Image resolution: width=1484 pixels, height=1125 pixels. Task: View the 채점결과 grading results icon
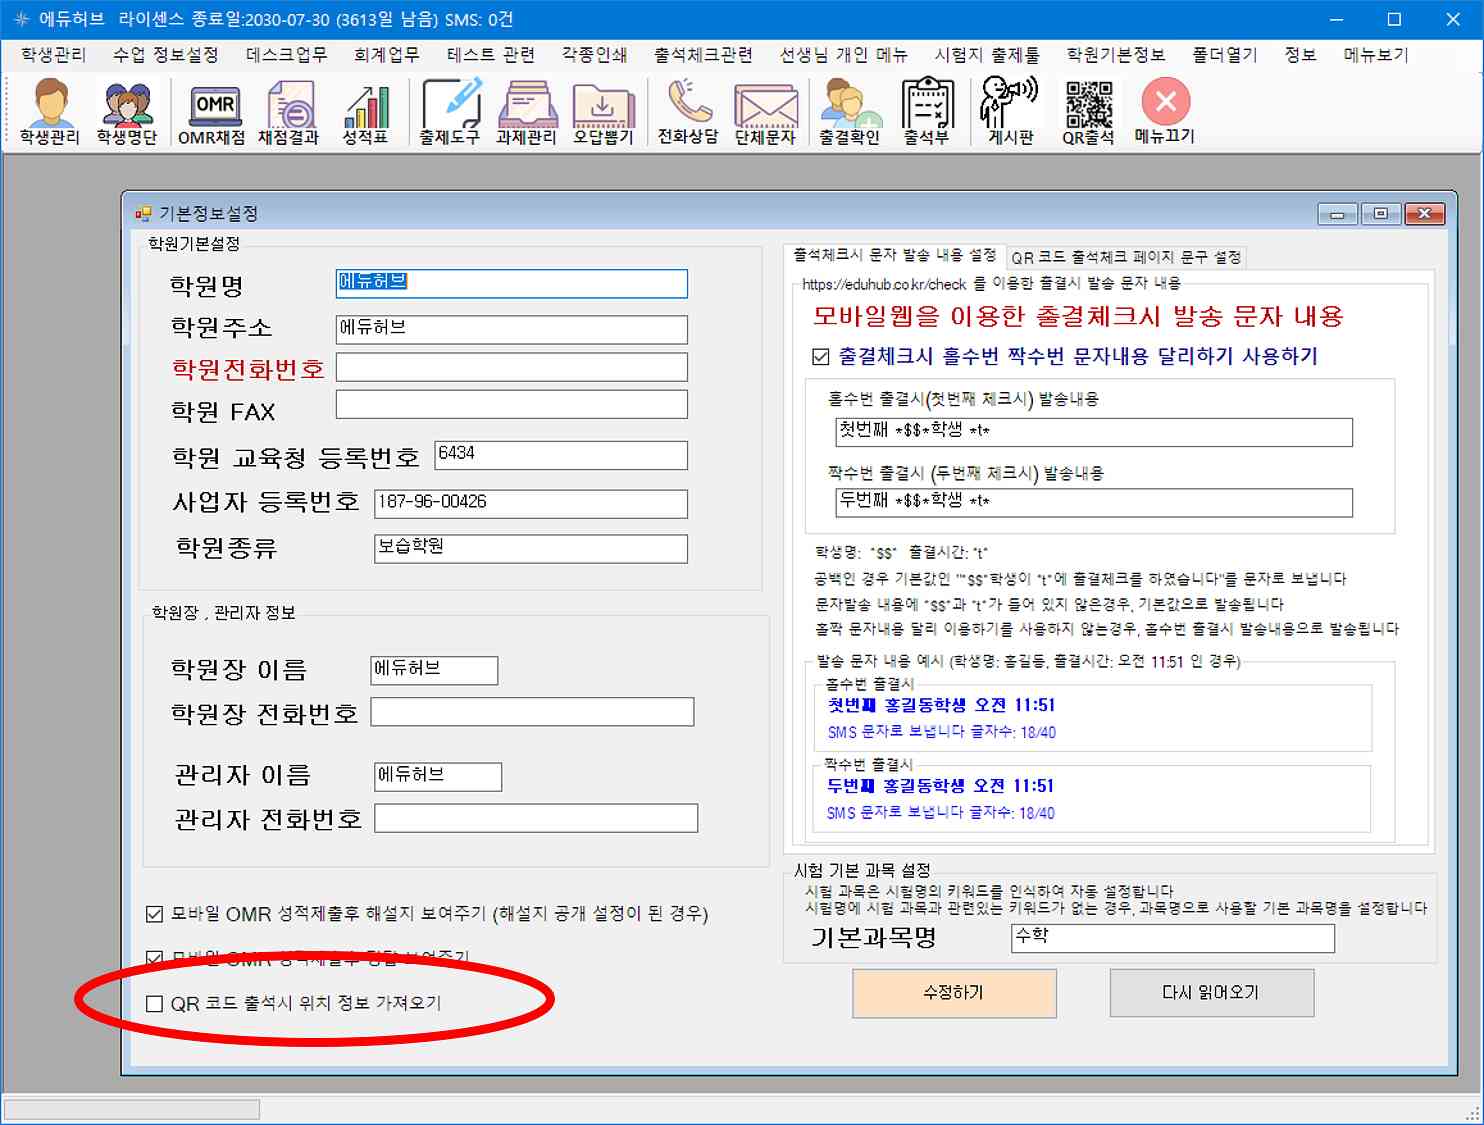coord(289,113)
